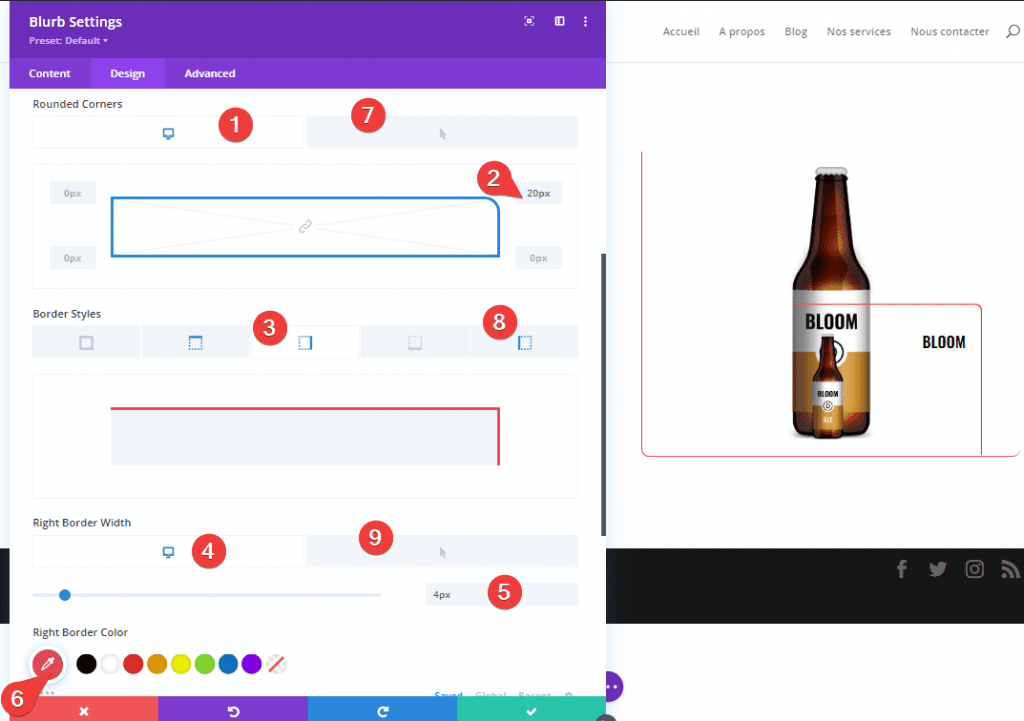This screenshot has width=1024, height=721.
Task: Click the Border Styles section label
Action: [67, 313]
